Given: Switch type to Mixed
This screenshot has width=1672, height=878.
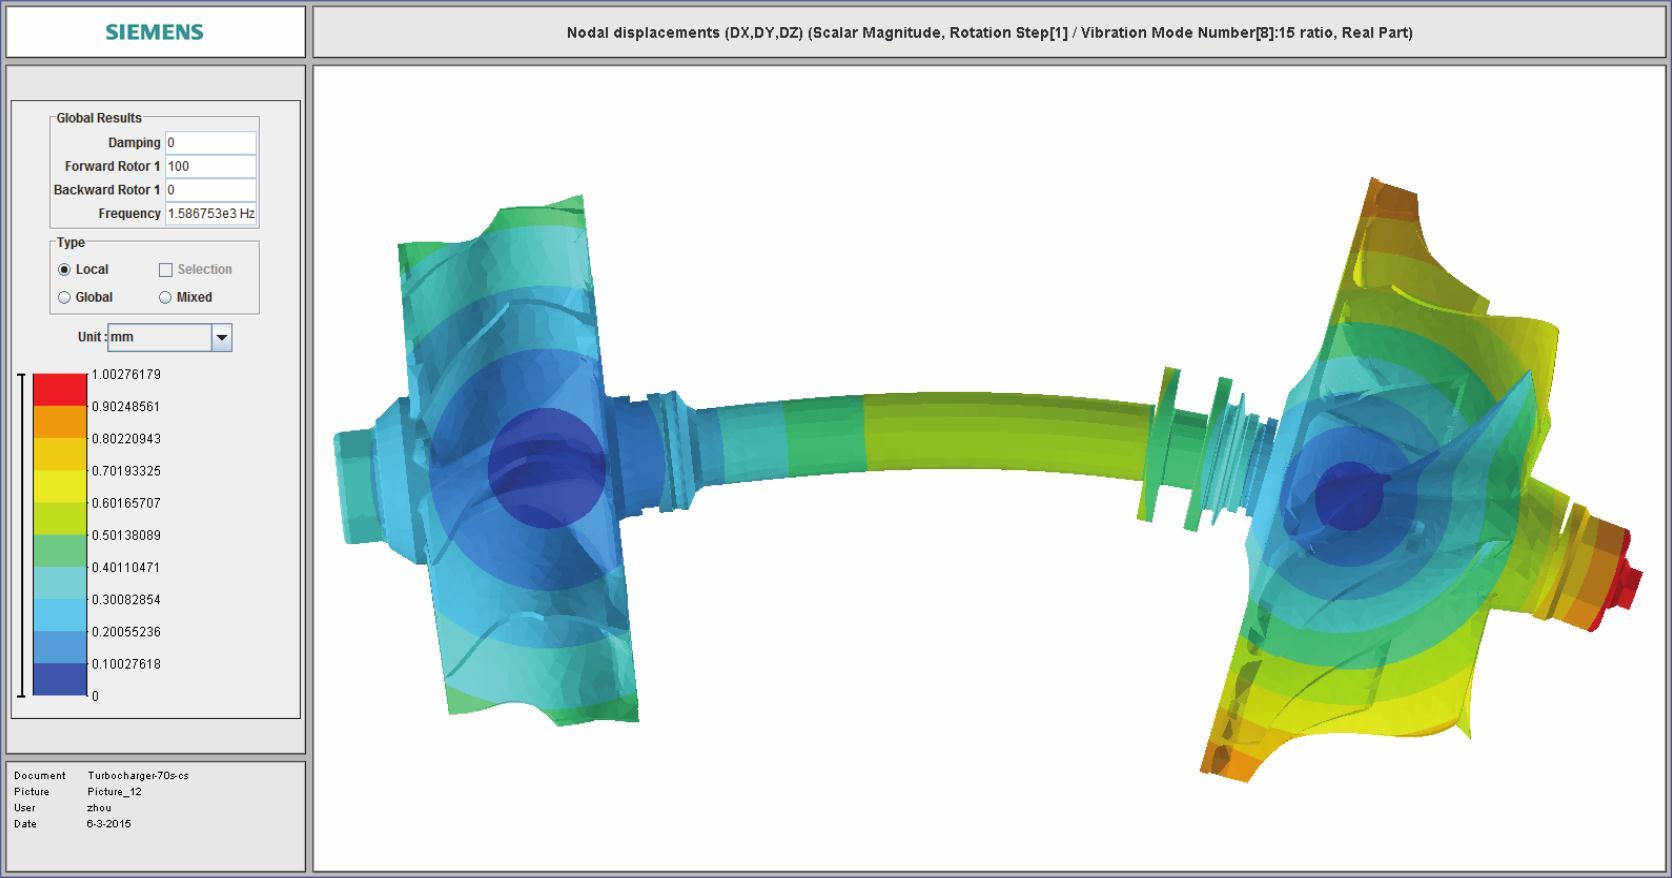Looking at the screenshot, I should pyautogui.click(x=165, y=298).
